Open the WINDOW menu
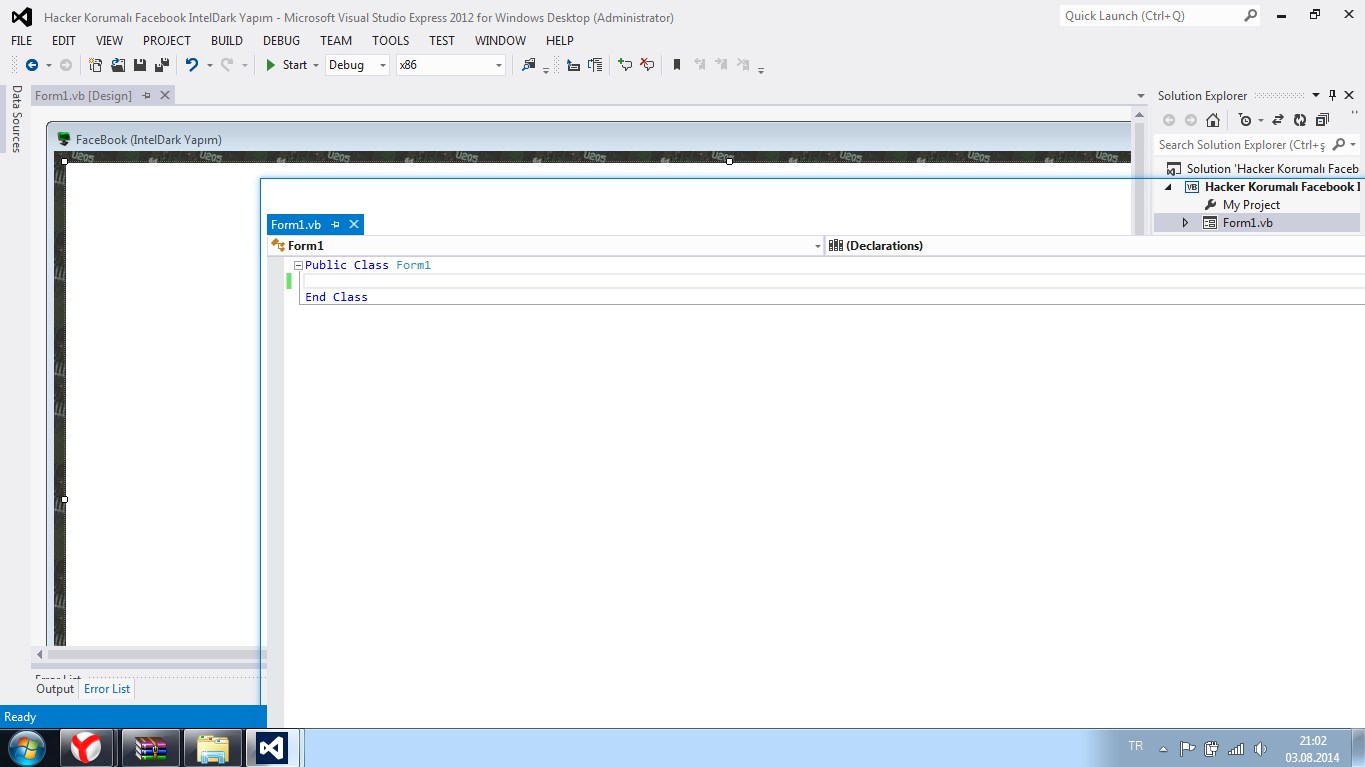This screenshot has height=767, width=1365. click(x=500, y=41)
